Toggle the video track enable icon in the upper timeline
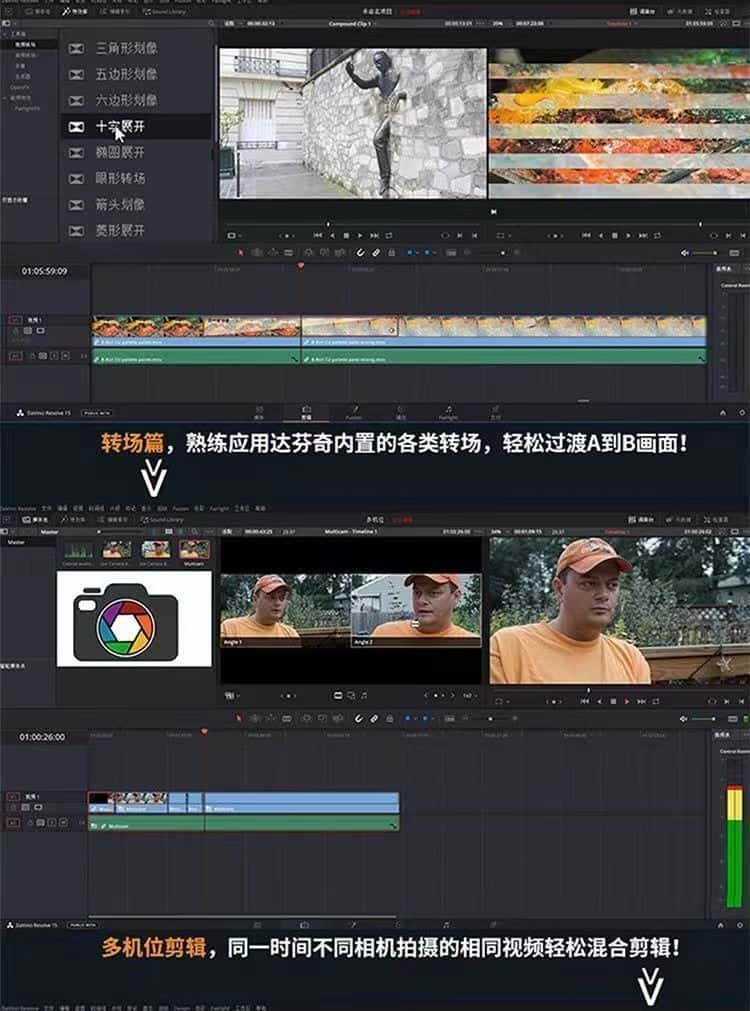This screenshot has width=750, height=1011. pyautogui.click(x=40, y=331)
